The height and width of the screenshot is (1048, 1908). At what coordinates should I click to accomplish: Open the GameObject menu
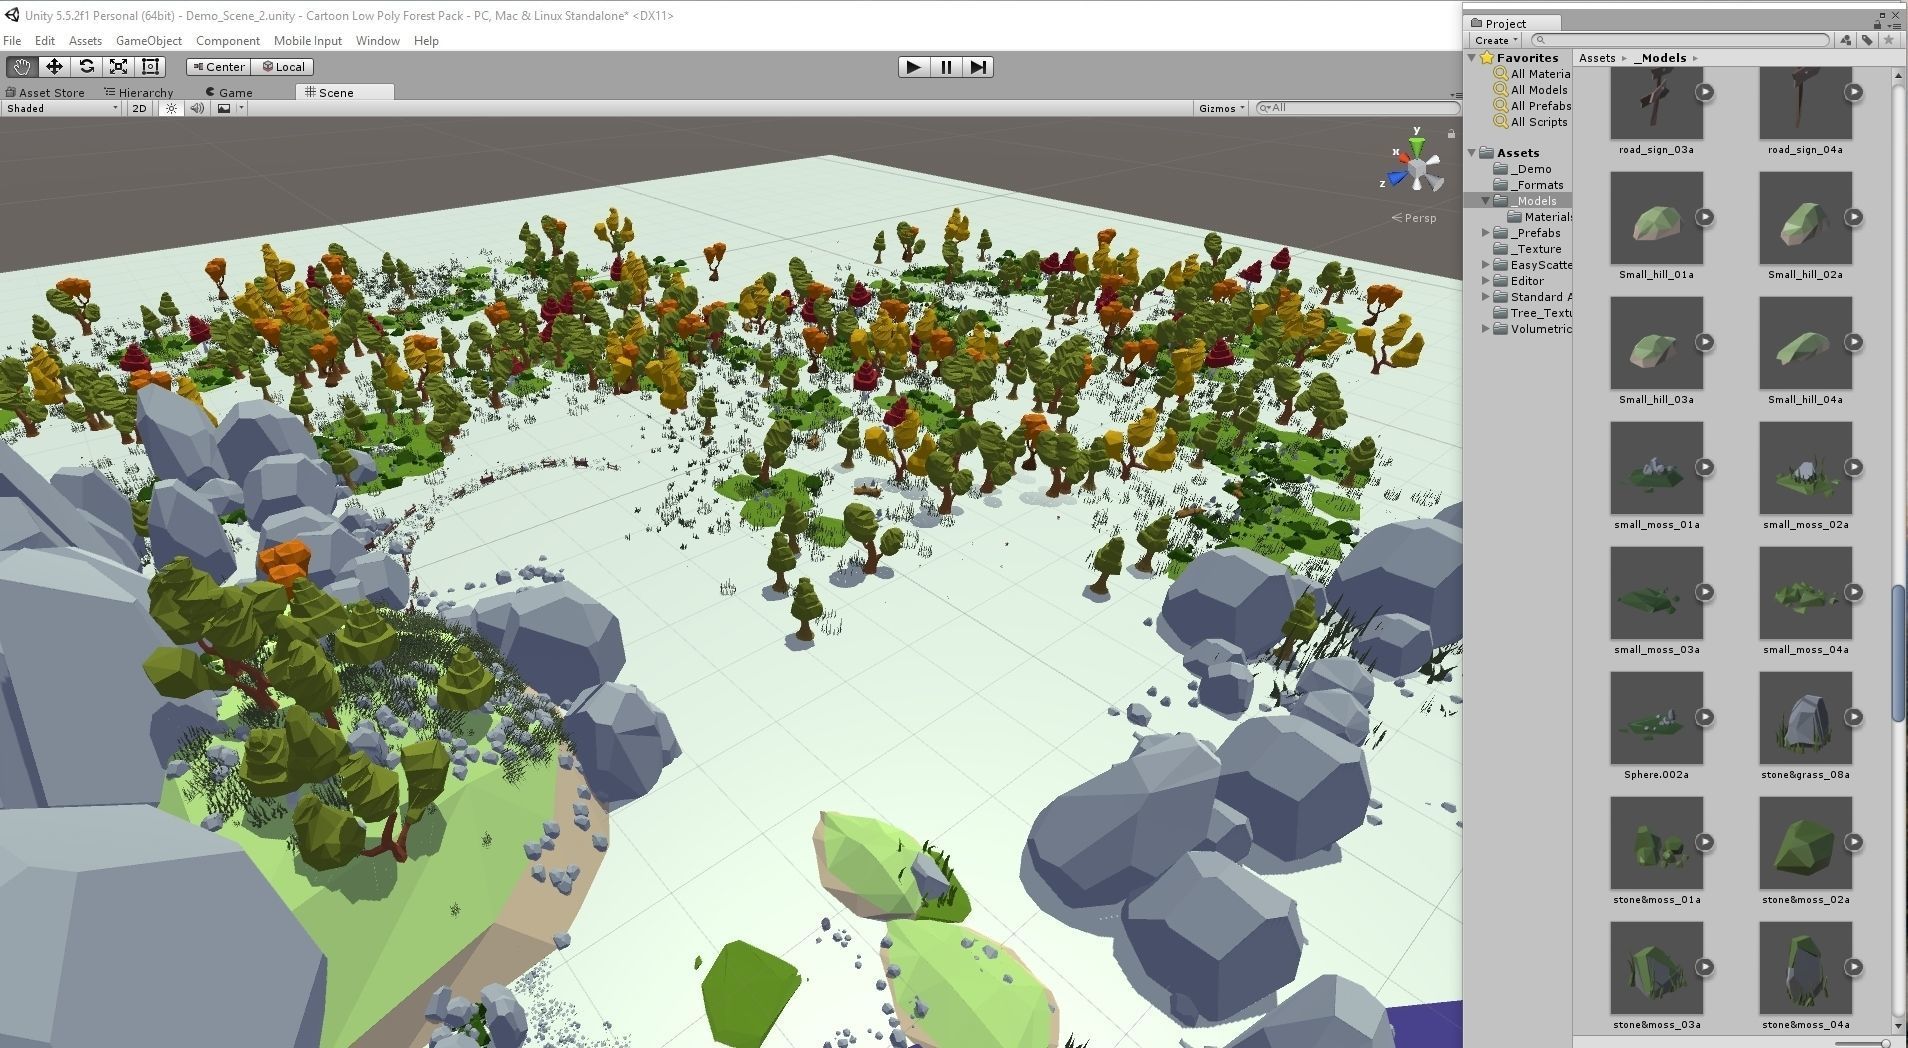coord(149,41)
